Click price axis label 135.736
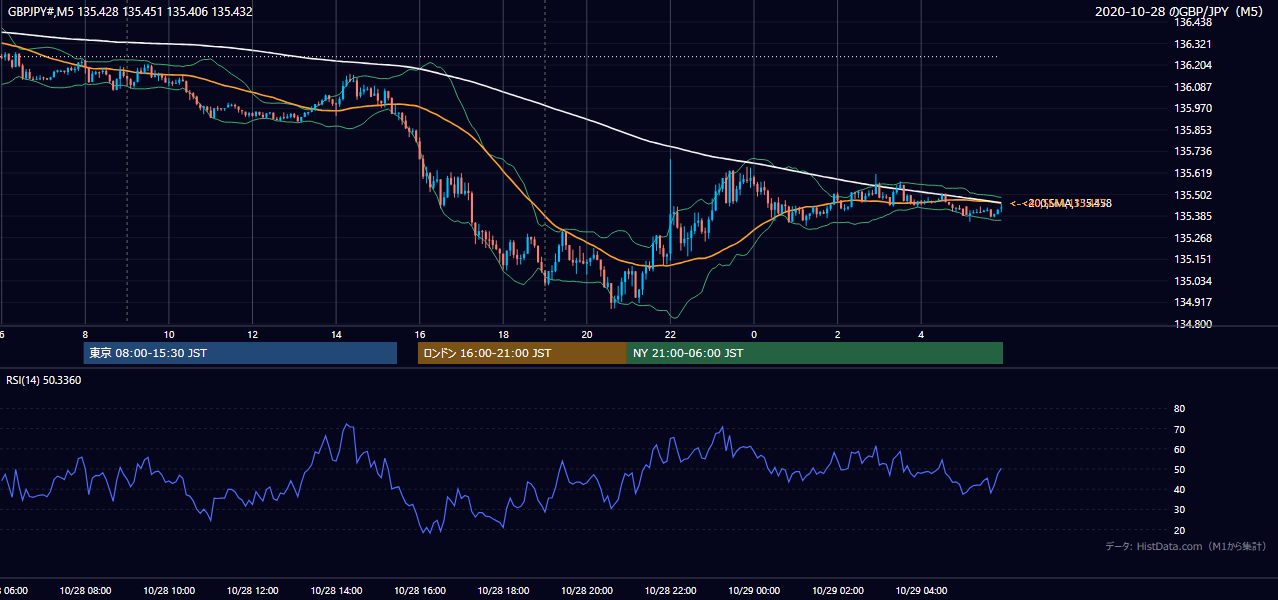This screenshot has height=600, width=1278. point(1192,151)
